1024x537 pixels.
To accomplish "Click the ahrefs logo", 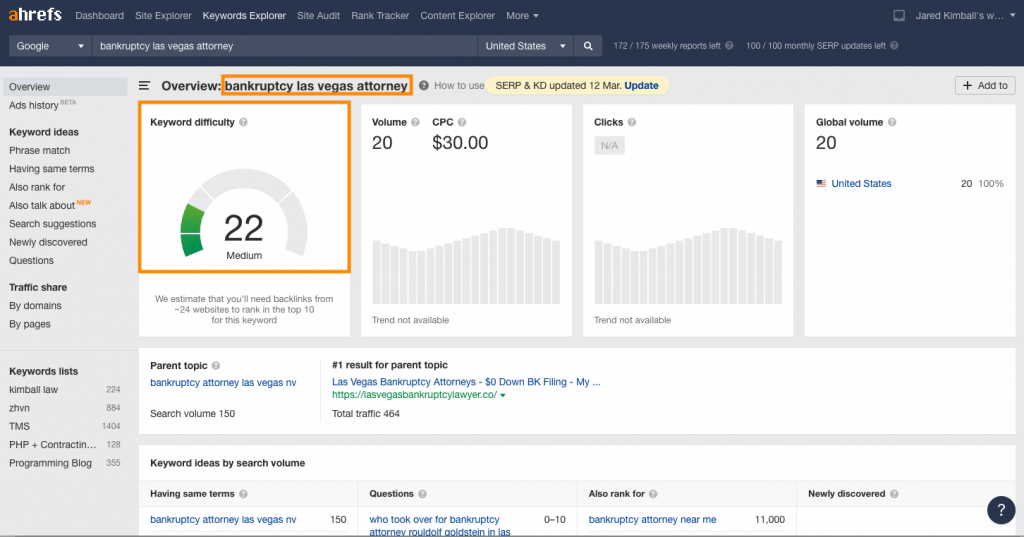I will [35, 14].
